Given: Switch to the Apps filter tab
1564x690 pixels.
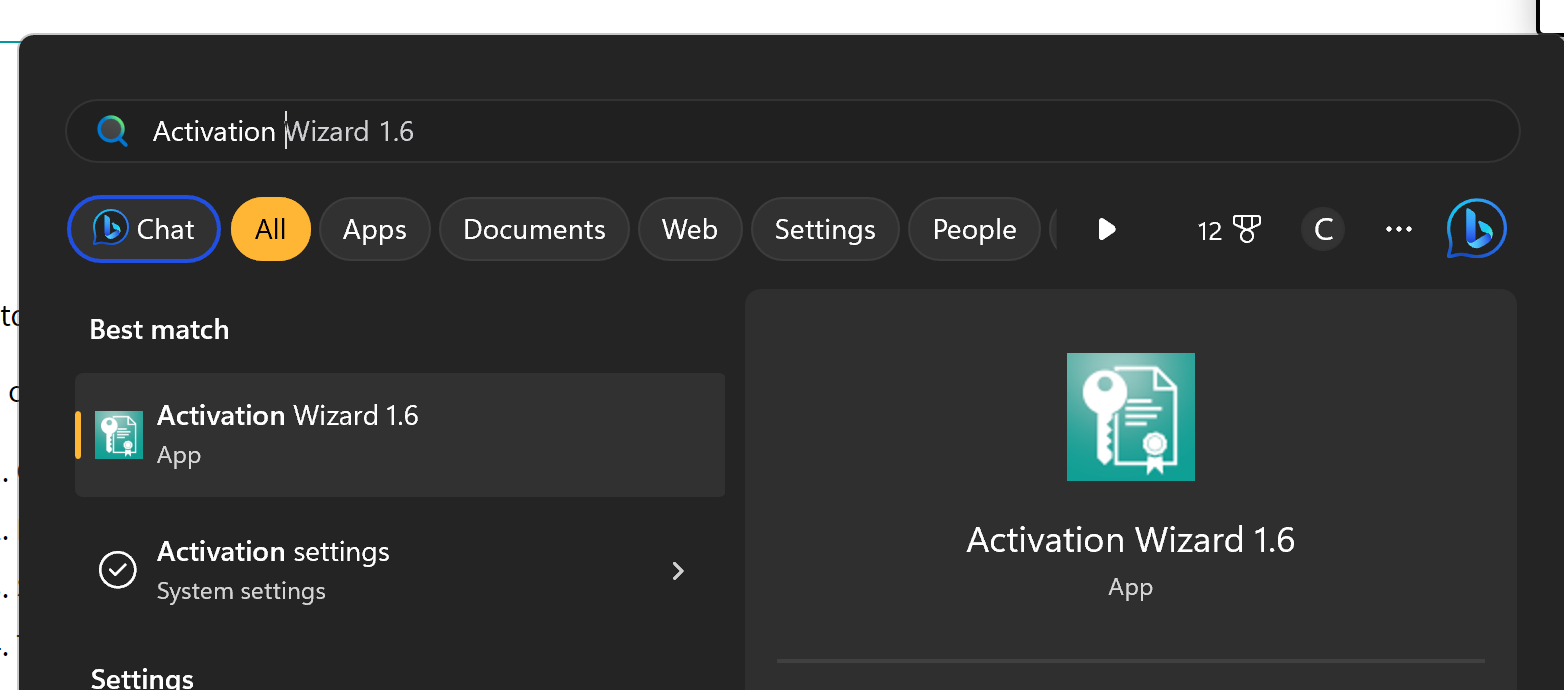Looking at the screenshot, I should point(375,229).
